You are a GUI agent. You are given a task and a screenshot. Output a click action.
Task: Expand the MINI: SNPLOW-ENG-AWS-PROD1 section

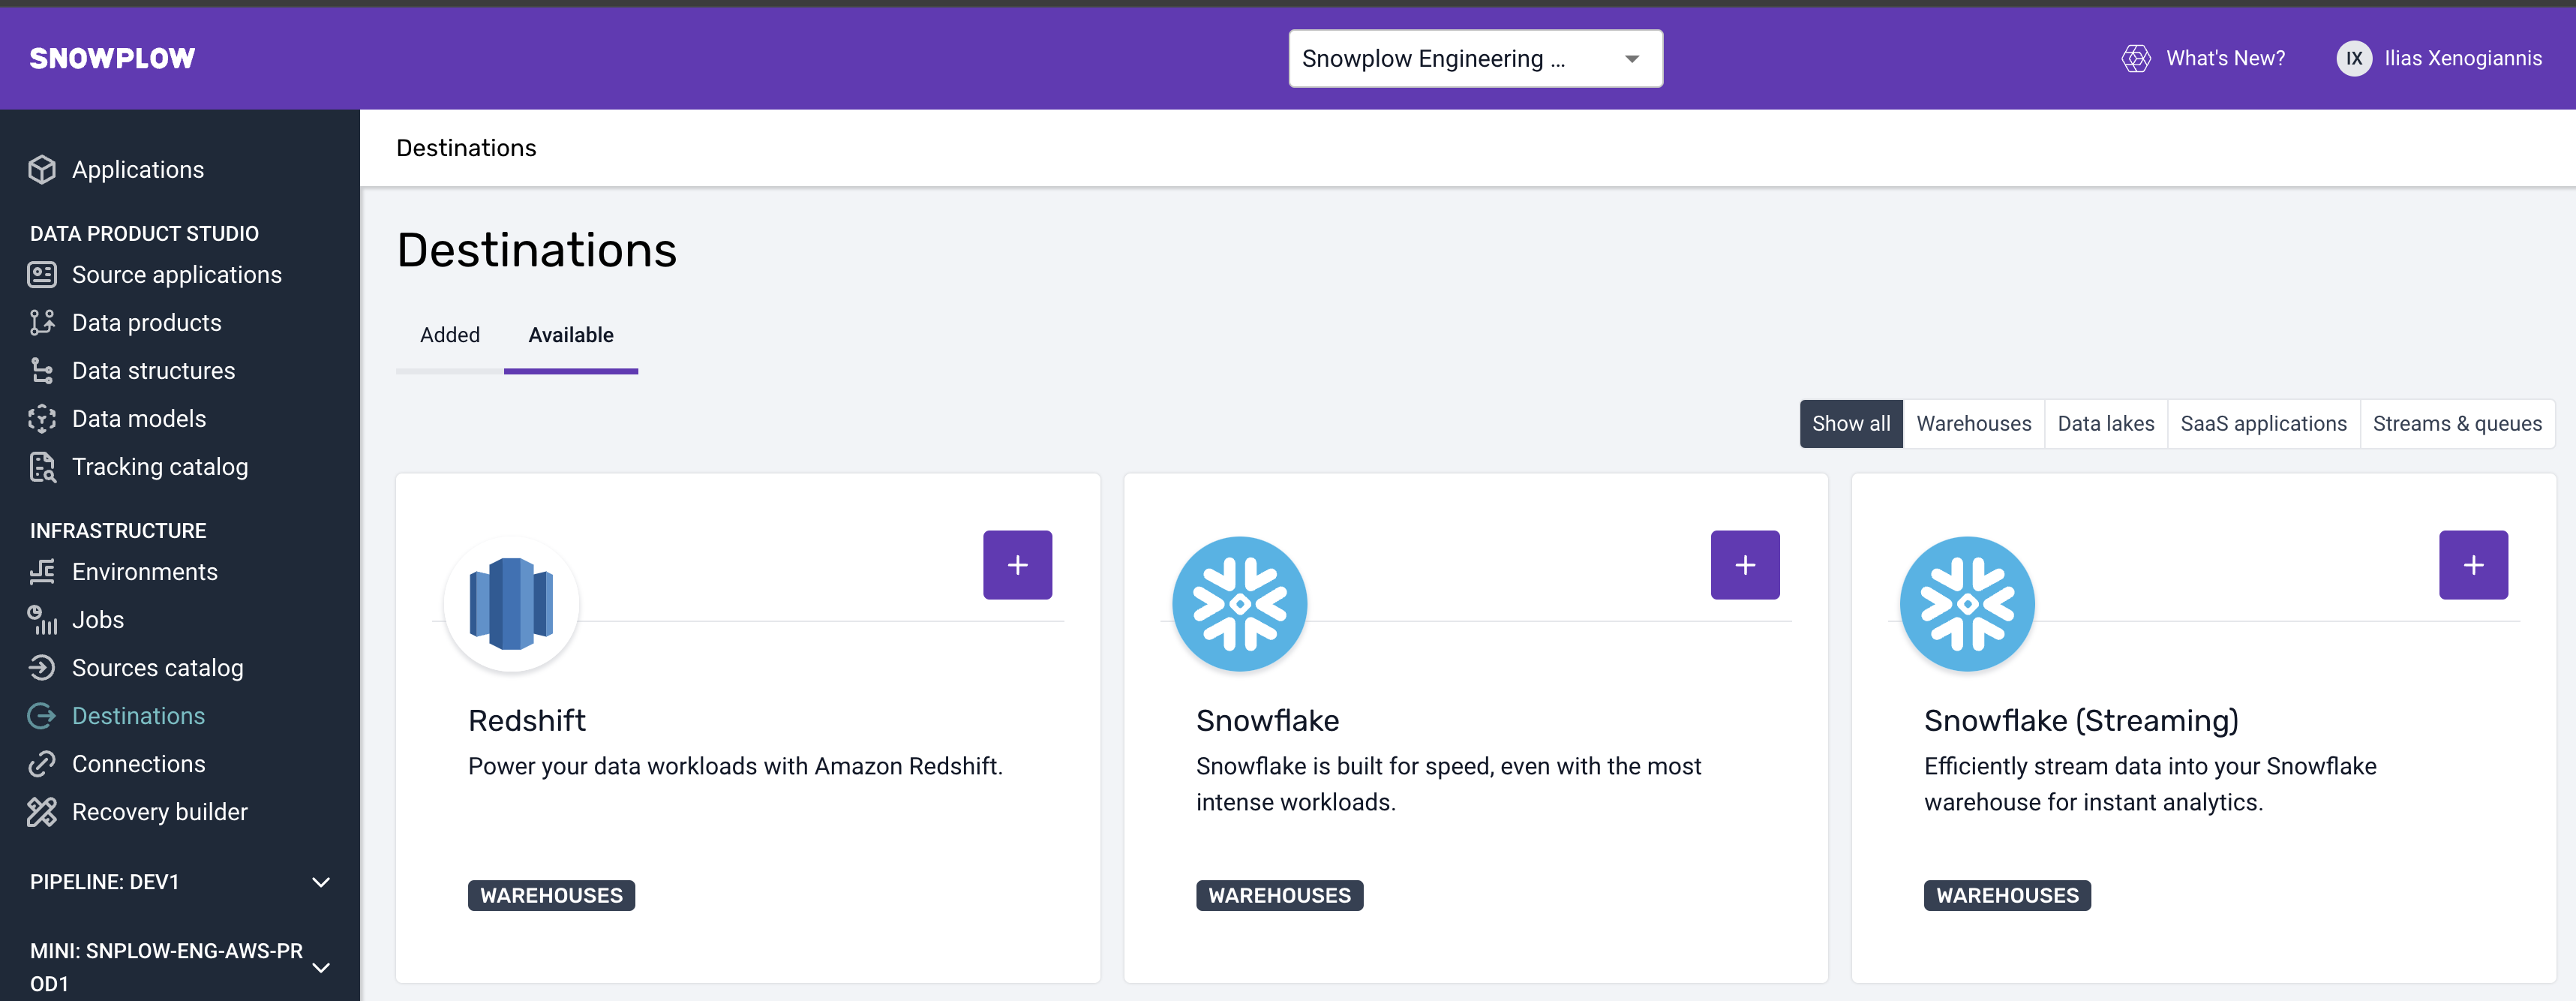coord(320,967)
